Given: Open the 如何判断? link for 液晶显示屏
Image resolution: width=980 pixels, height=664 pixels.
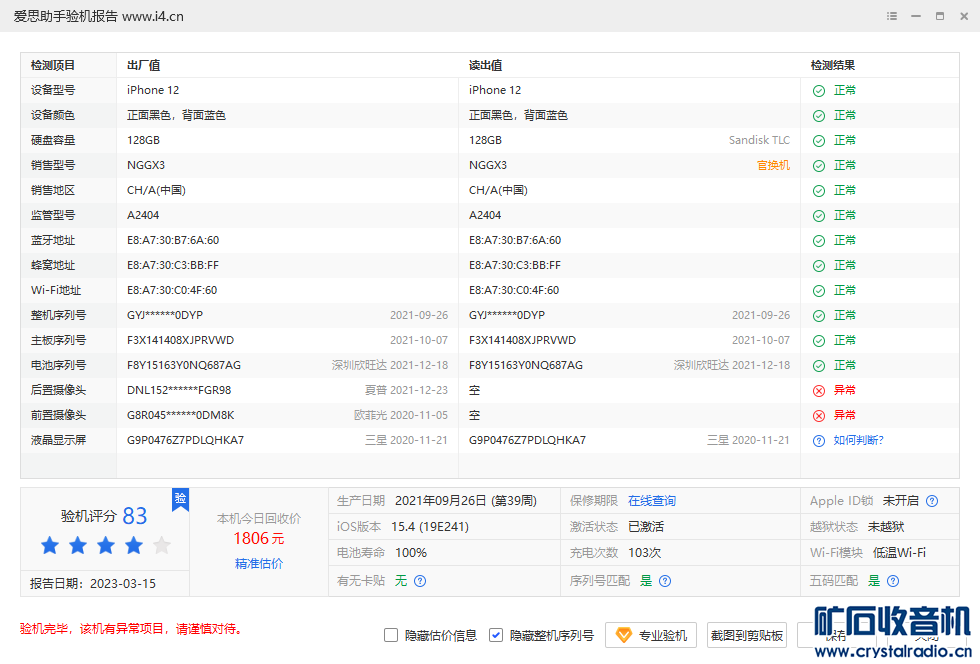Looking at the screenshot, I should 858,440.
